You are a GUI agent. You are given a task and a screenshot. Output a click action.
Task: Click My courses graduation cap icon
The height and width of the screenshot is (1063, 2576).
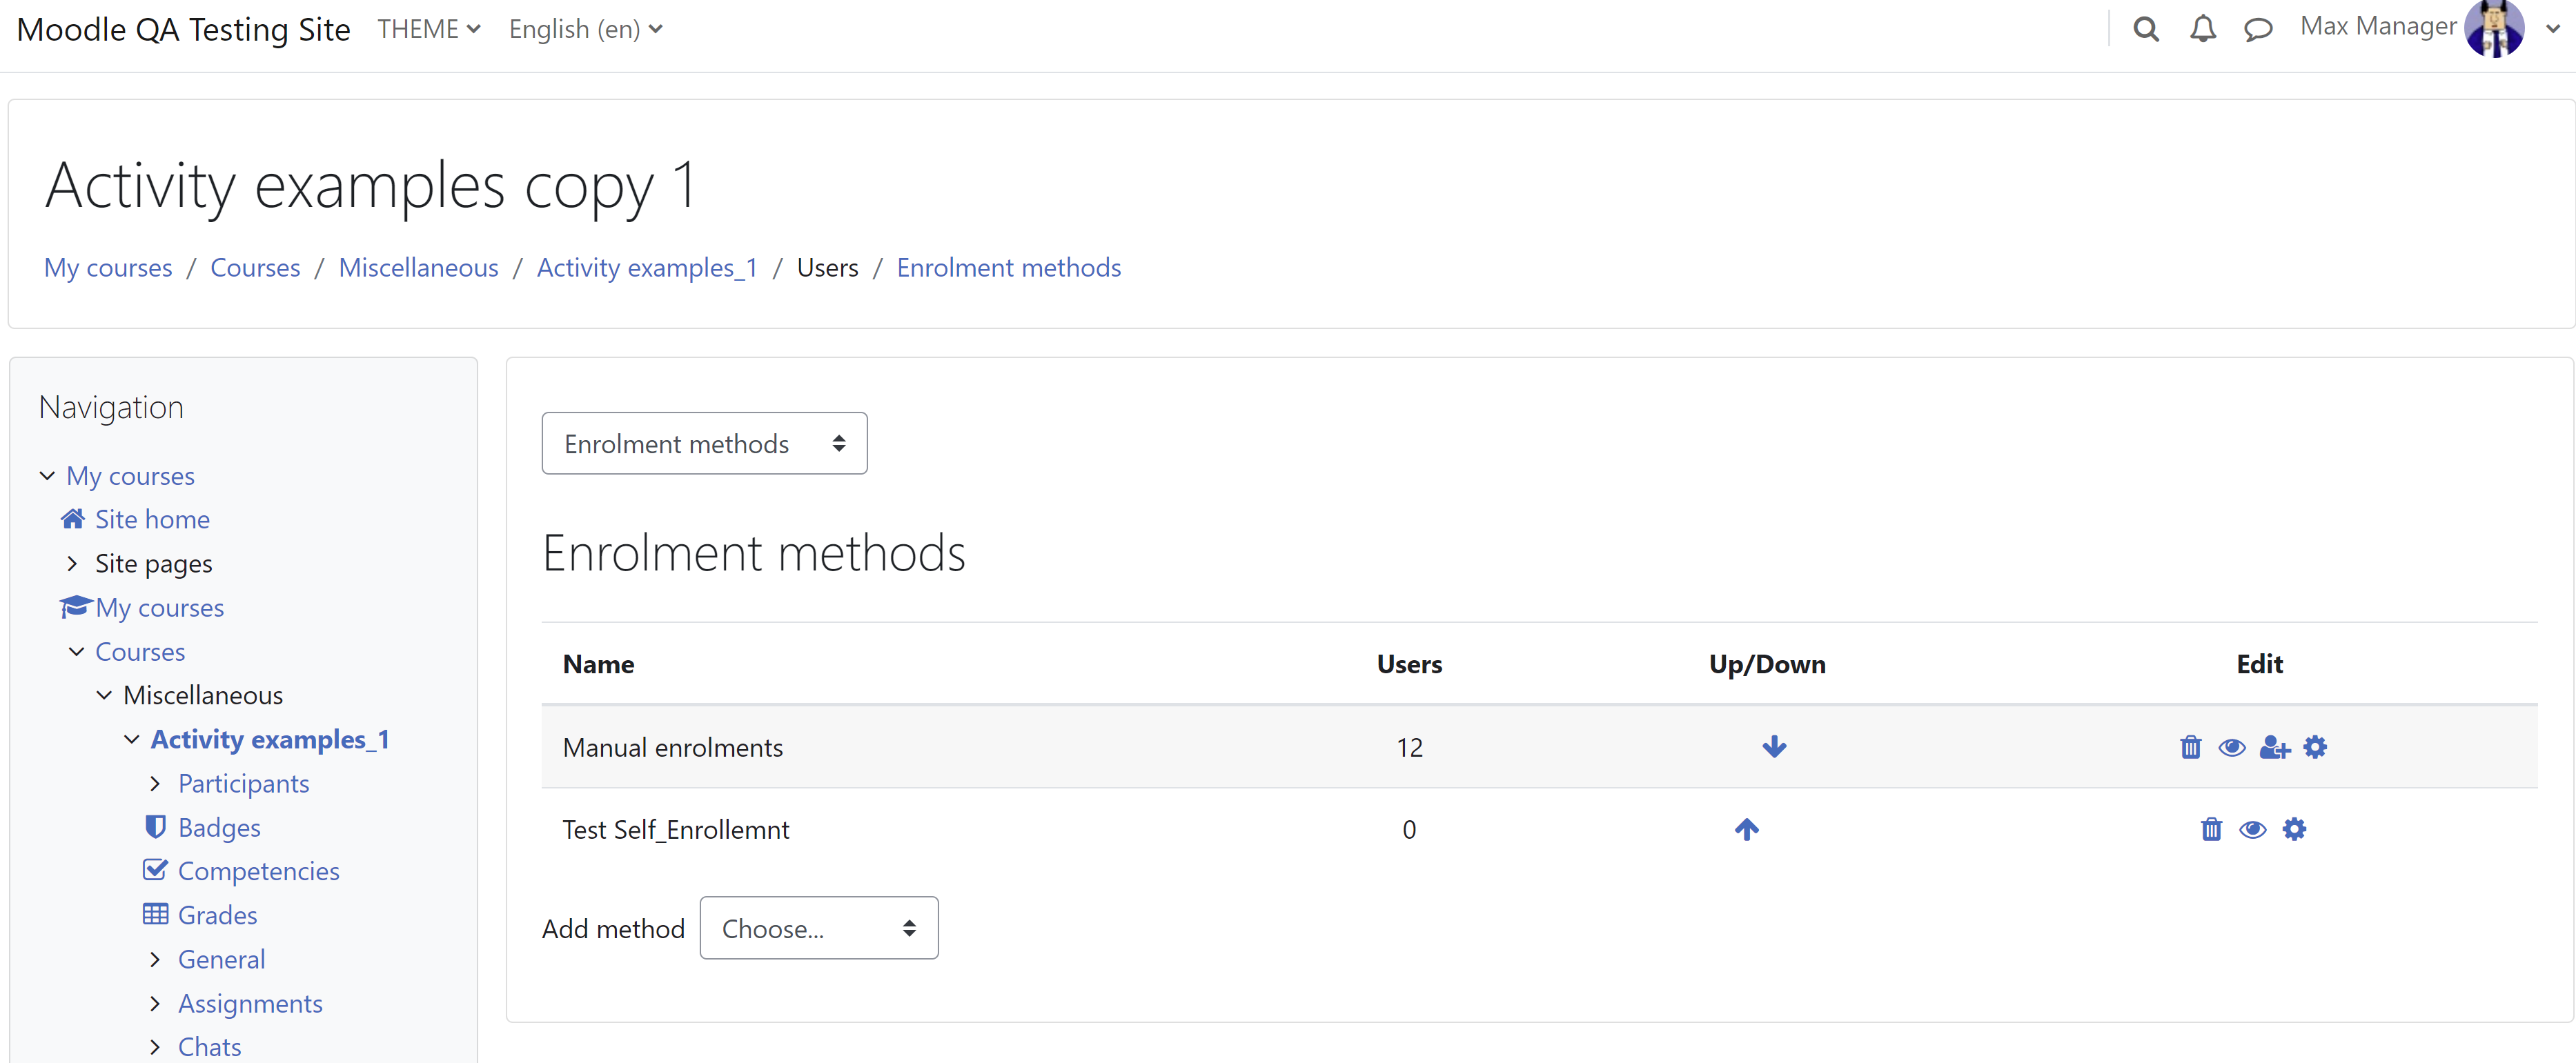(76, 607)
